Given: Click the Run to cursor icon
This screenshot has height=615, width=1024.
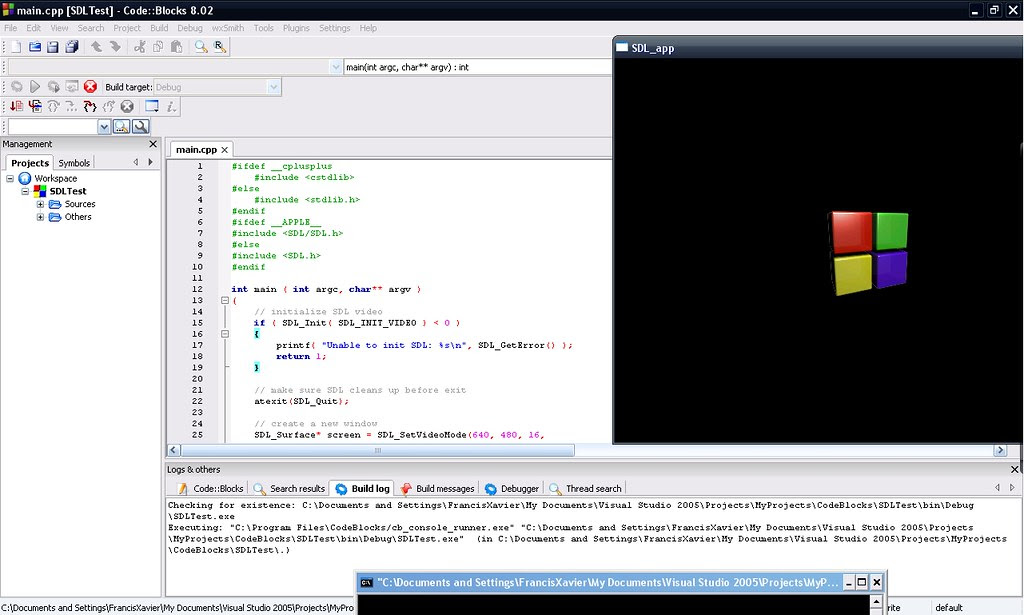Looking at the screenshot, I should [35, 106].
